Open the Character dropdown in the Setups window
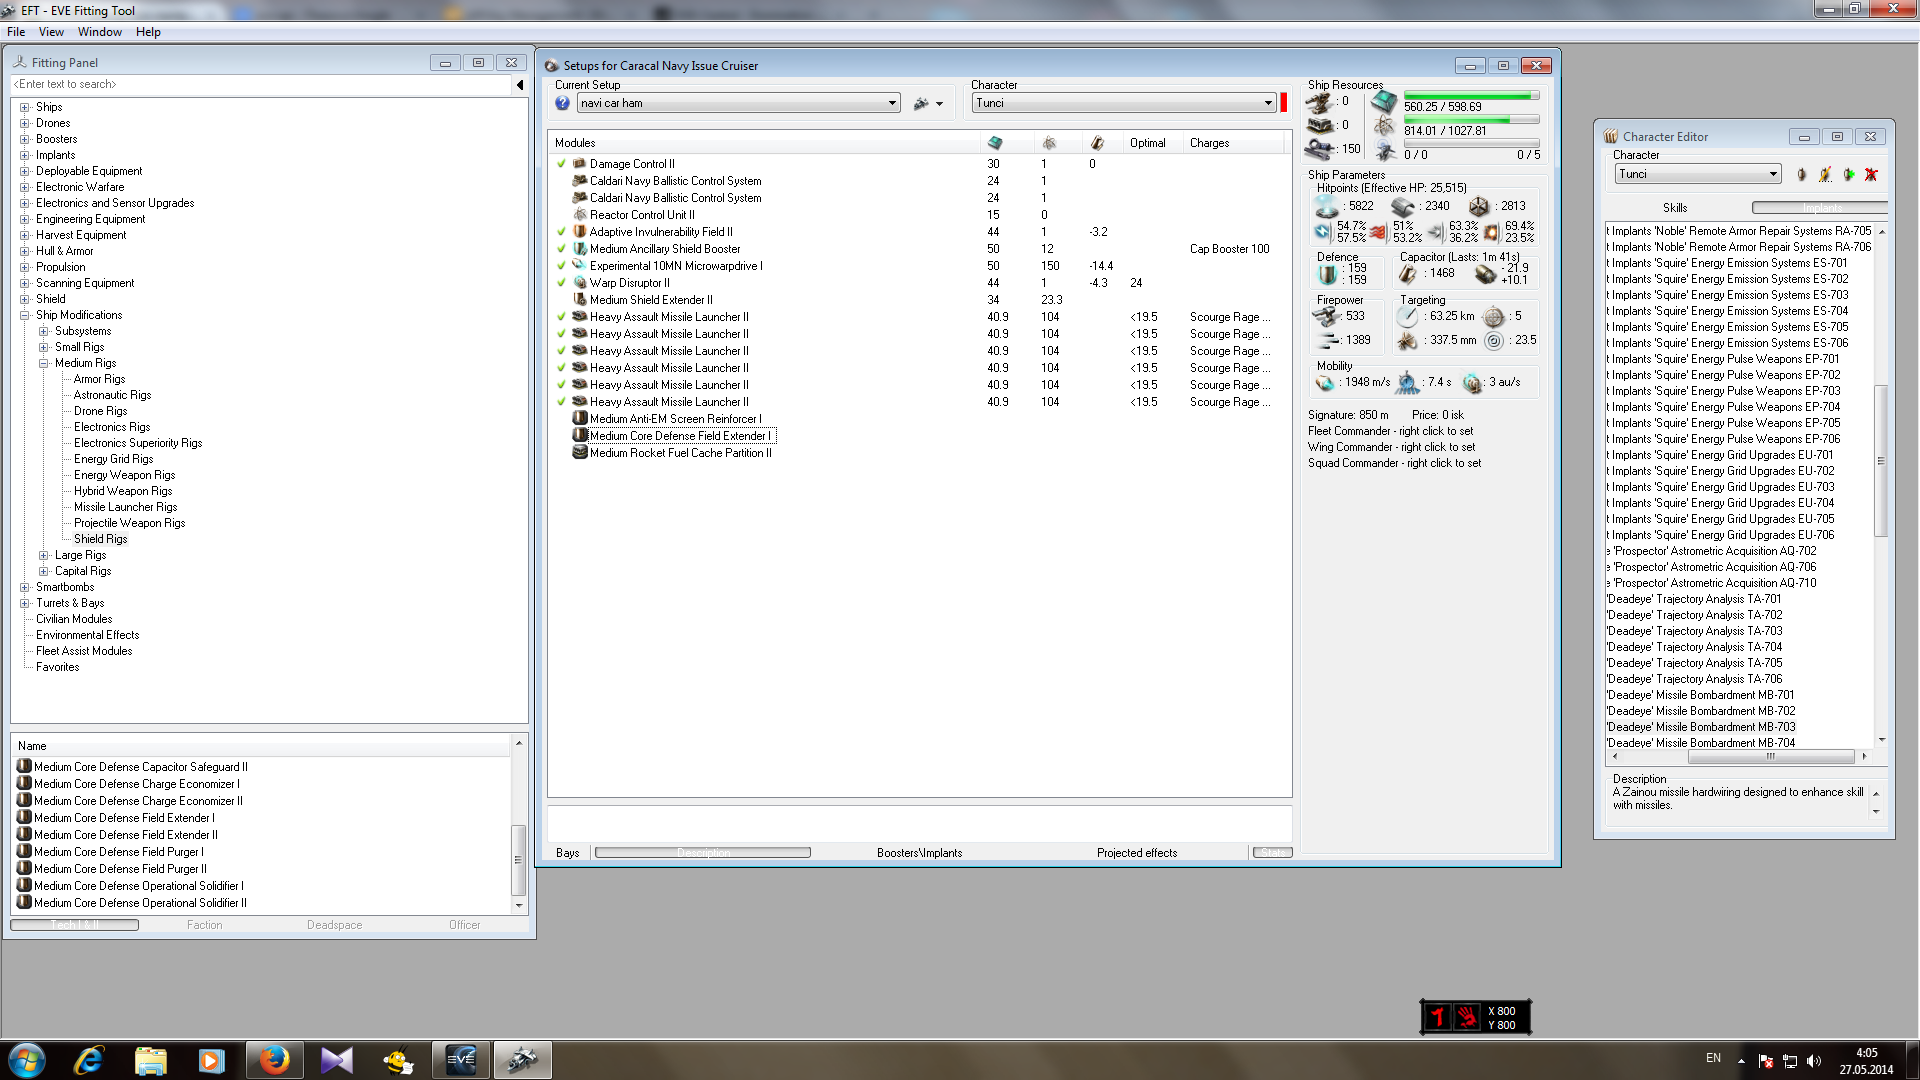 1124,103
